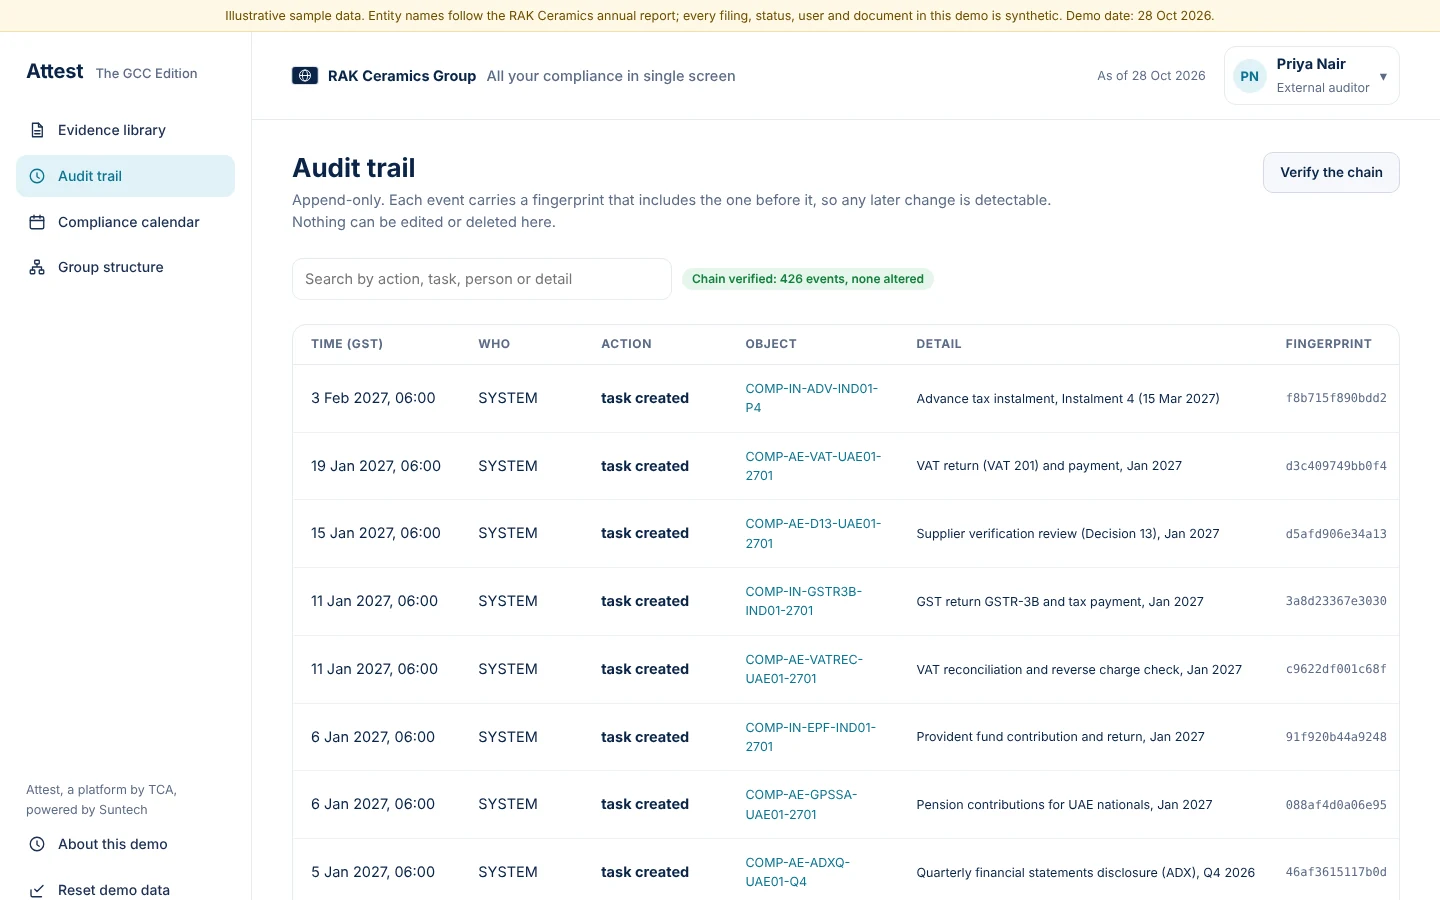The width and height of the screenshot is (1440, 900).
Task: Click the Advance tax instalment detail text
Action: click(x=1068, y=398)
